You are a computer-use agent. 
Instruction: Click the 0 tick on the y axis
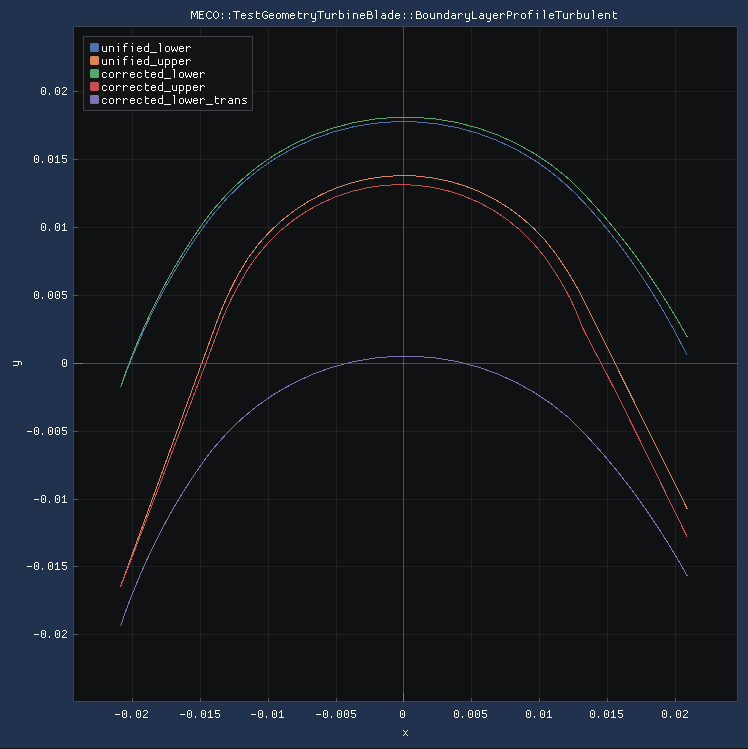64,364
